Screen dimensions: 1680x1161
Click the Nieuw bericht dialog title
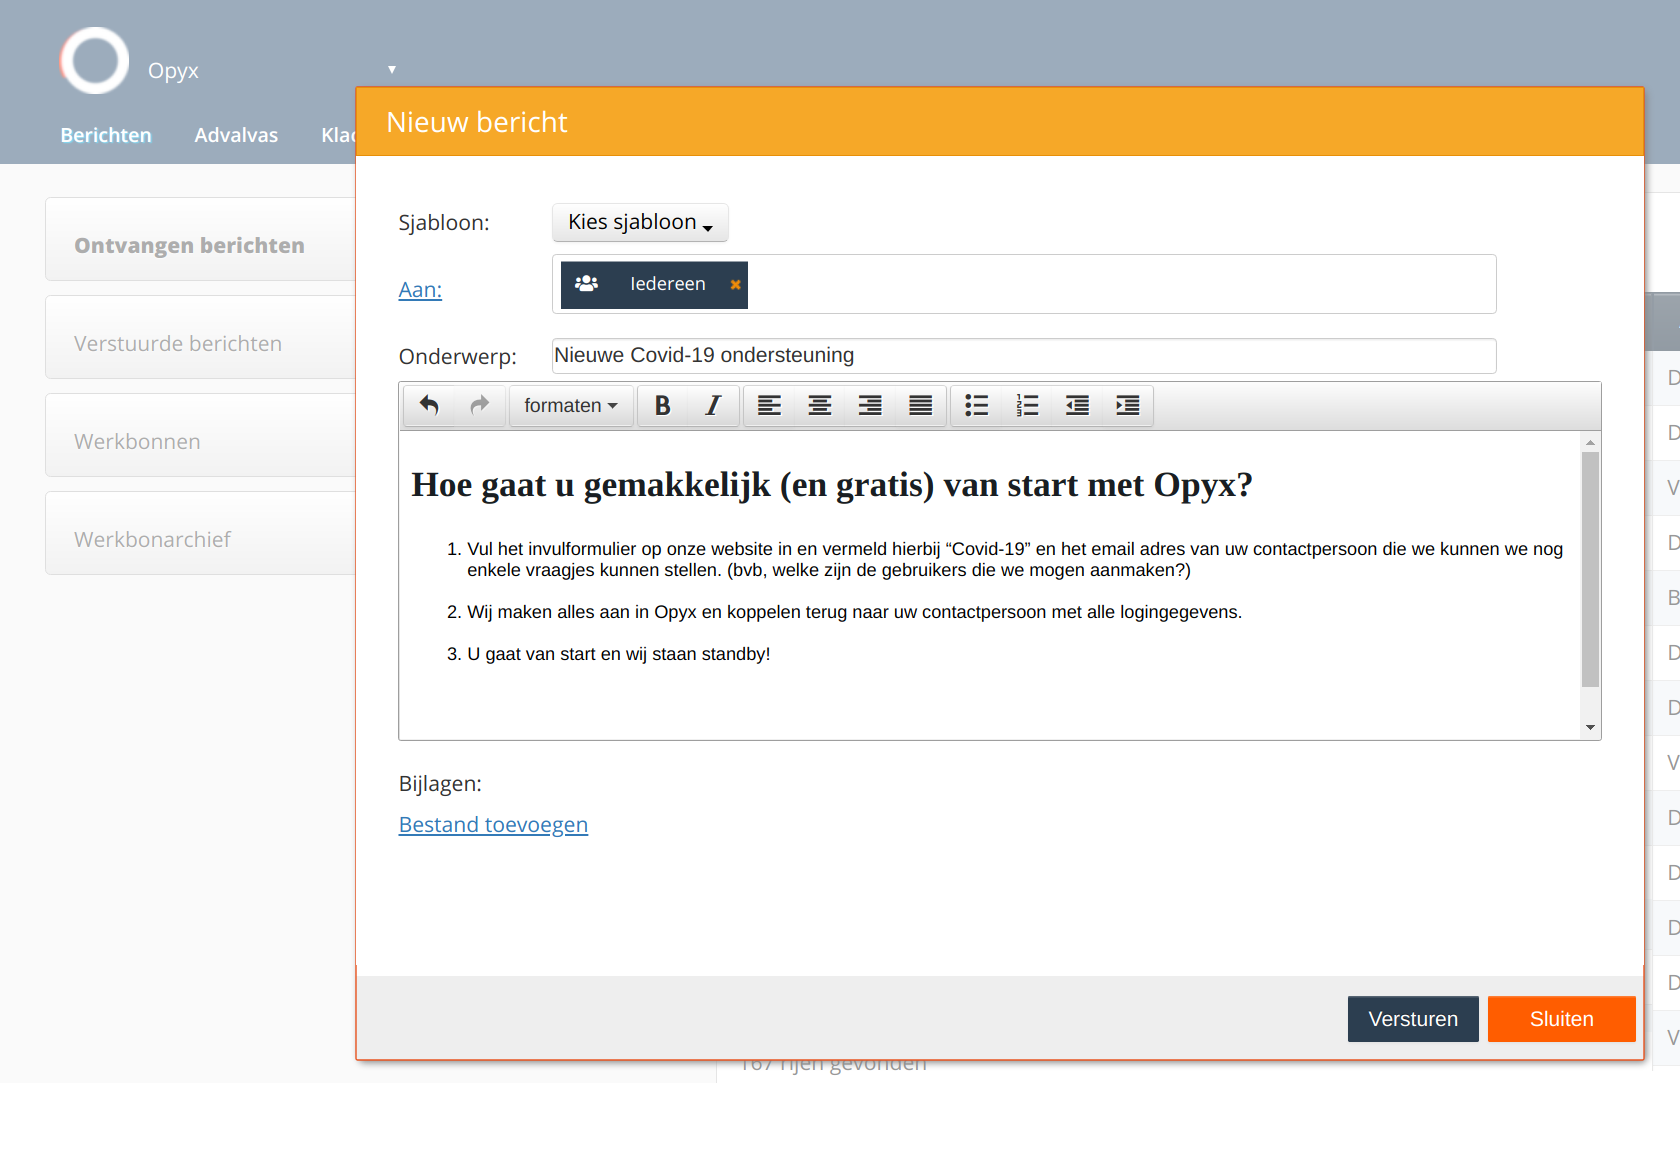(477, 122)
